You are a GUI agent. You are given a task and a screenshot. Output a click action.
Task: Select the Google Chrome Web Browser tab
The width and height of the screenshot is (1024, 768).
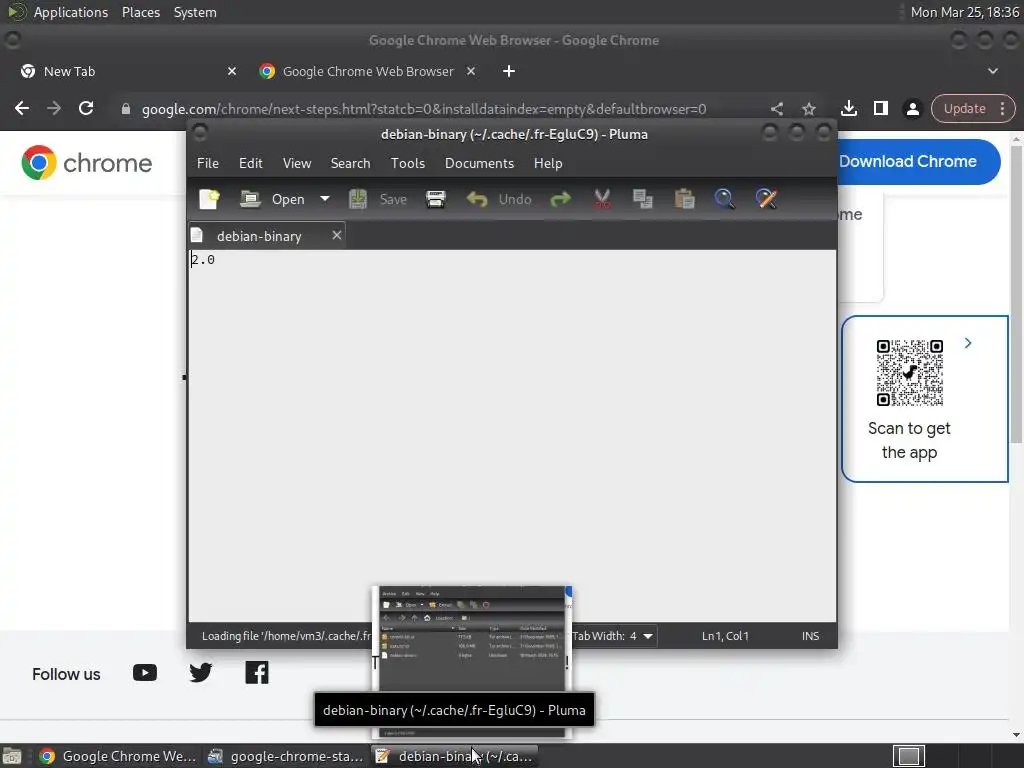367,71
